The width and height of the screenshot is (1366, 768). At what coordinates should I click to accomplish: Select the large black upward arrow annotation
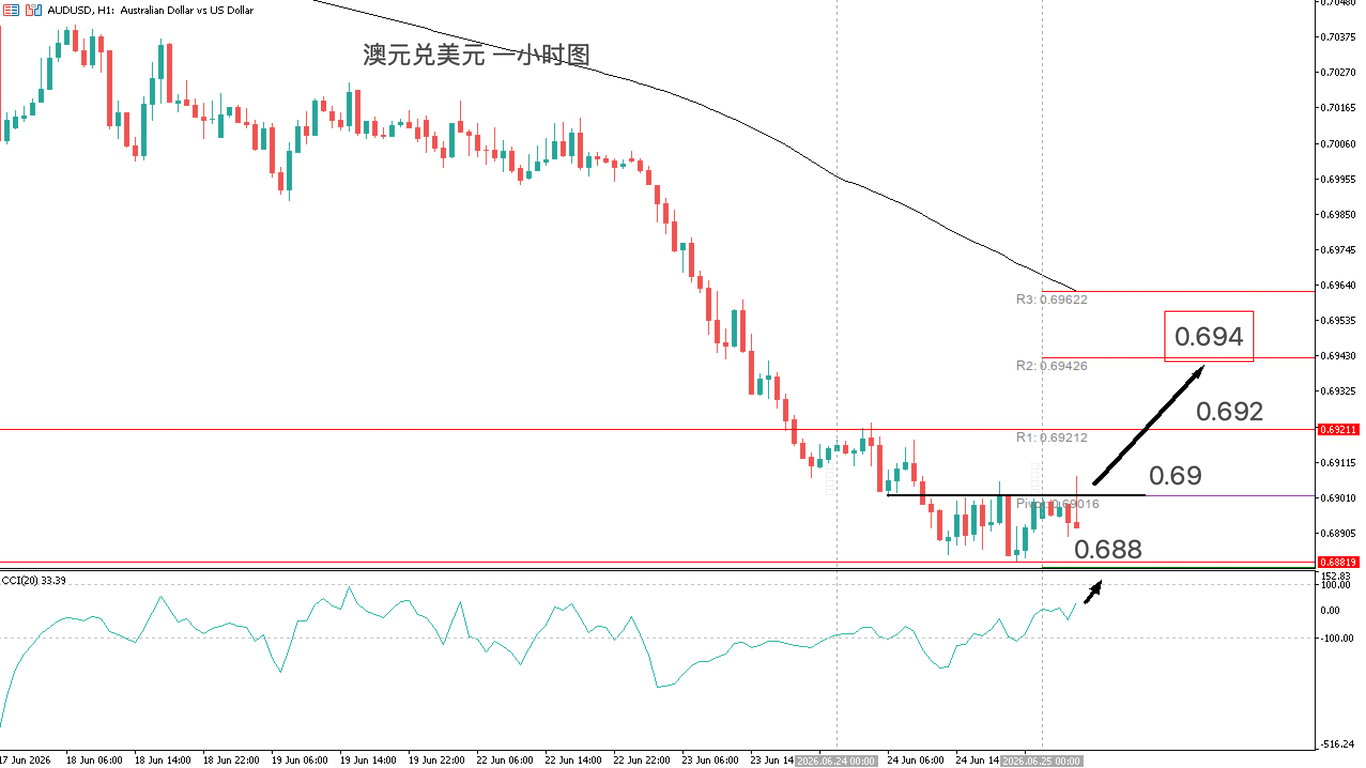click(x=1148, y=426)
